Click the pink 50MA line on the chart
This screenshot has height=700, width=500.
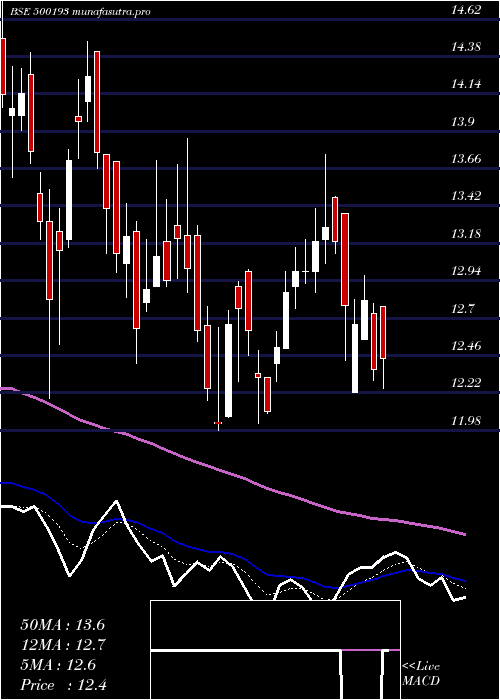click(x=232, y=473)
